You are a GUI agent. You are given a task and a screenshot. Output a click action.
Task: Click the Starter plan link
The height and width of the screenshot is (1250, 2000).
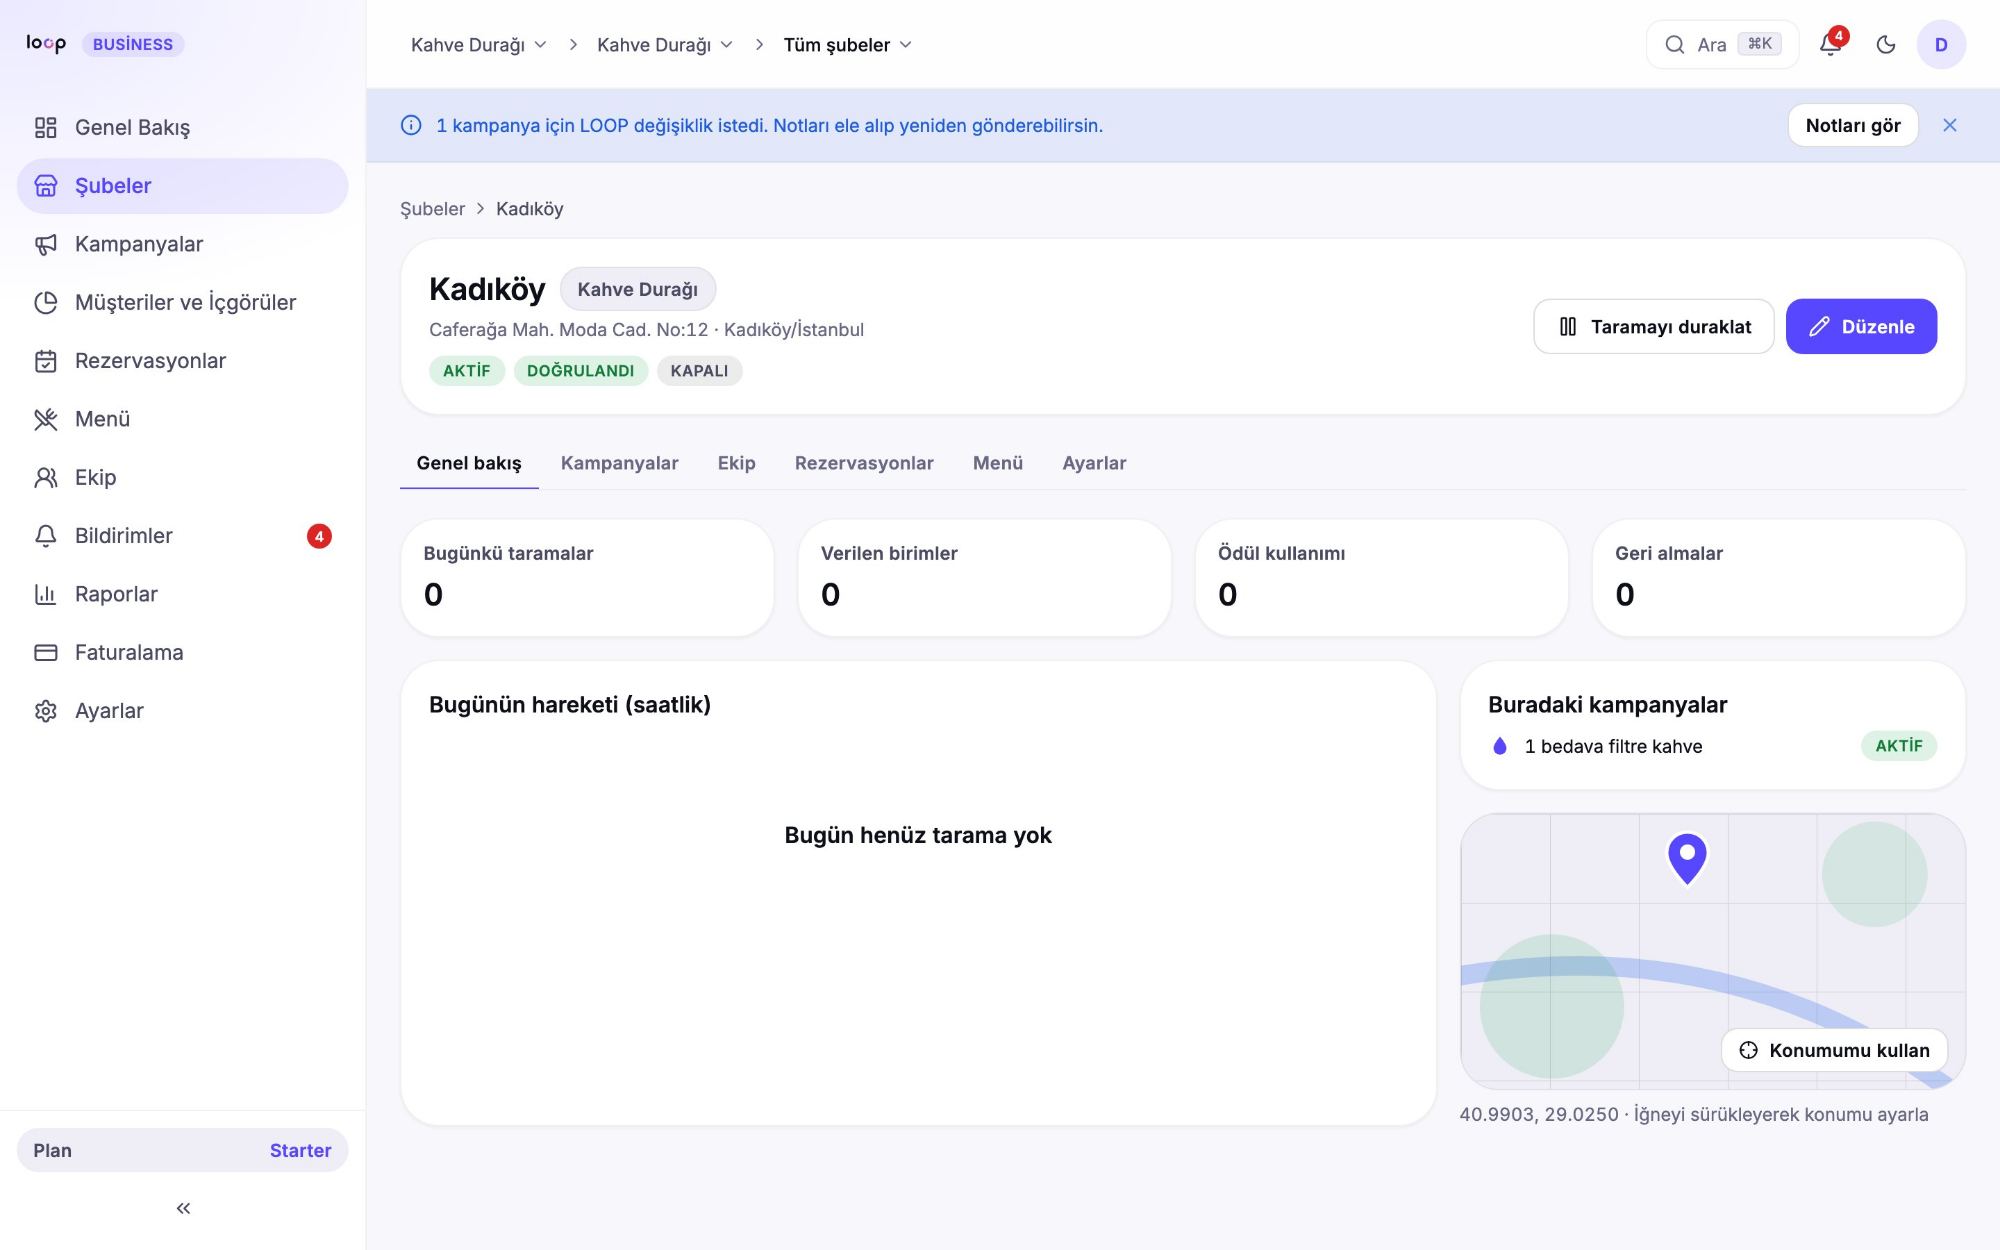[x=300, y=1150]
